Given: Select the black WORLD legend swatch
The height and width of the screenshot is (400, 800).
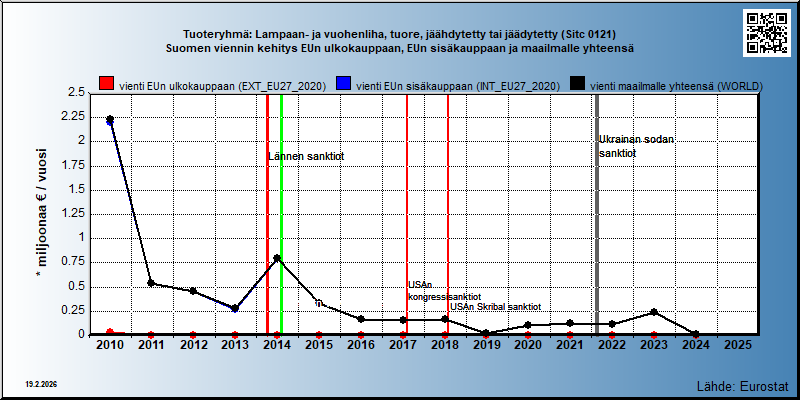Looking at the screenshot, I should [579, 84].
